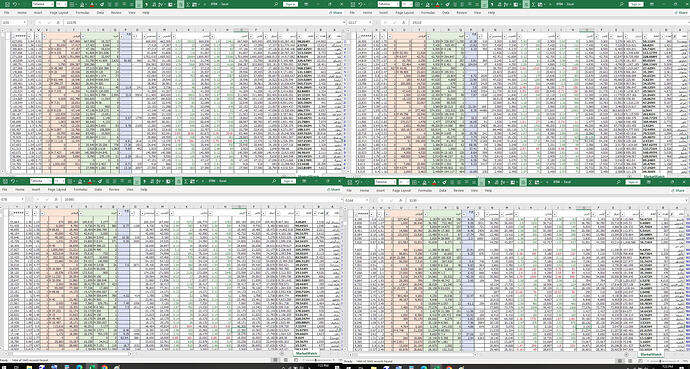Save workbook in top-left Excel window
Screen dimensions: 690x369
tap(7, 4)
